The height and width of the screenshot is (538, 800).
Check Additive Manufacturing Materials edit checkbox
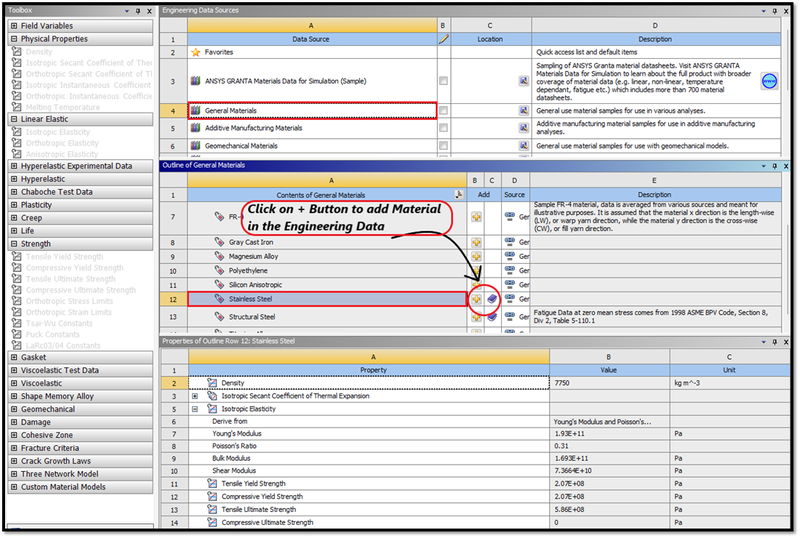click(x=443, y=128)
